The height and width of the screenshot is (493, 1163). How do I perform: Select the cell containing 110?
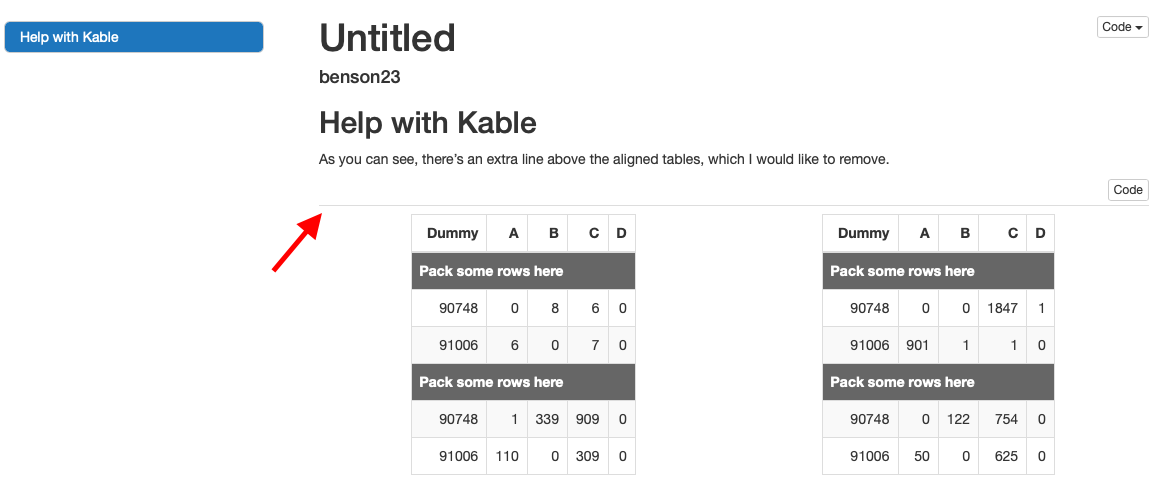click(x=507, y=456)
